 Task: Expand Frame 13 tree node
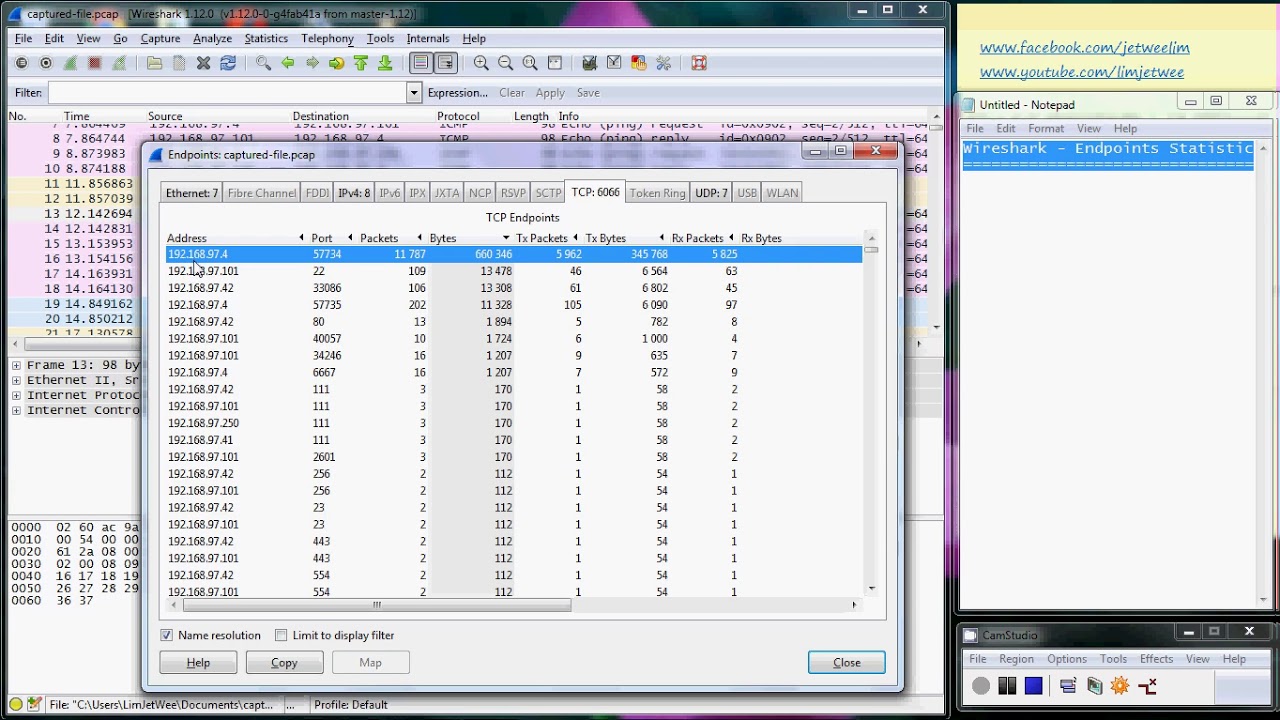tap(16, 365)
